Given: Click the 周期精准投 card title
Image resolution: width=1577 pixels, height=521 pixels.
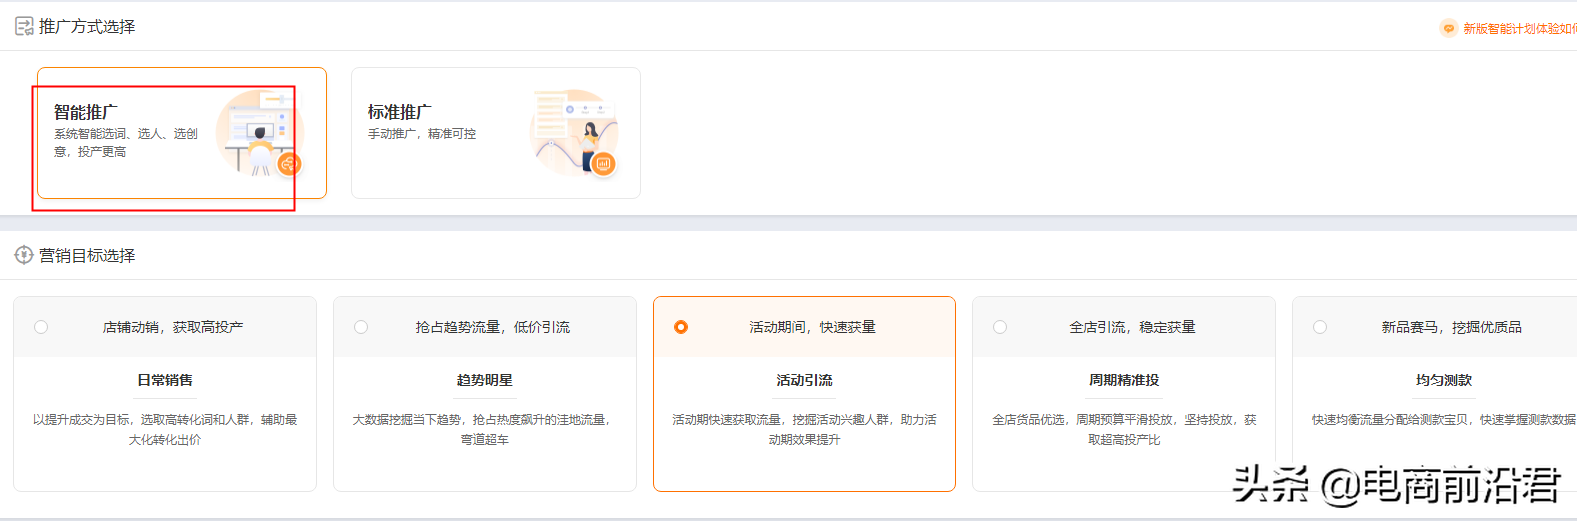Looking at the screenshot, I should point(1124,380).
